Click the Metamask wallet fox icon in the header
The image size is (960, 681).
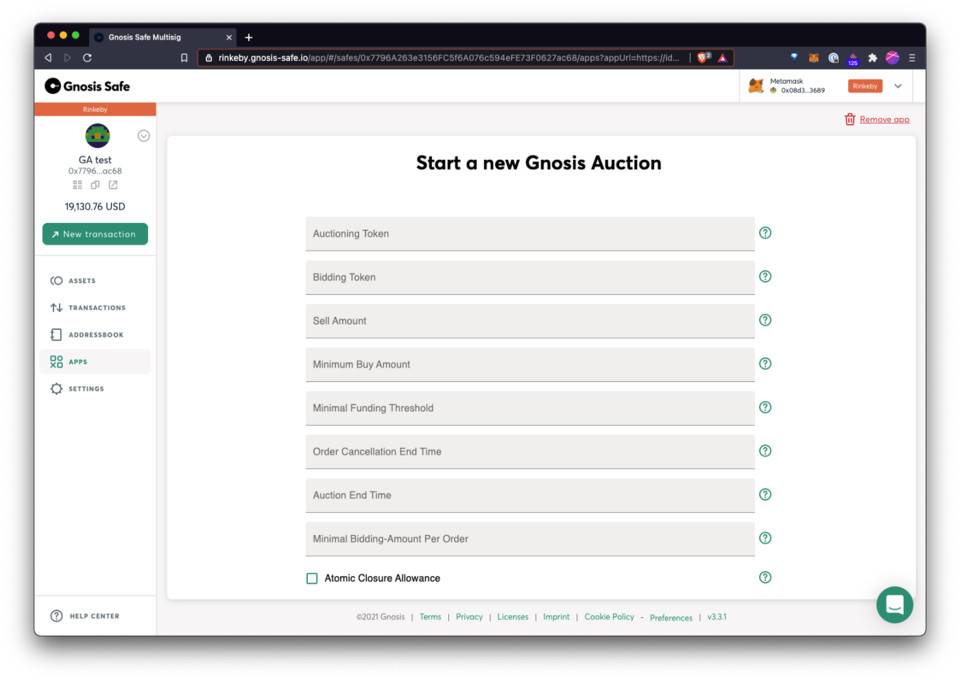click(x=756, y=86)
